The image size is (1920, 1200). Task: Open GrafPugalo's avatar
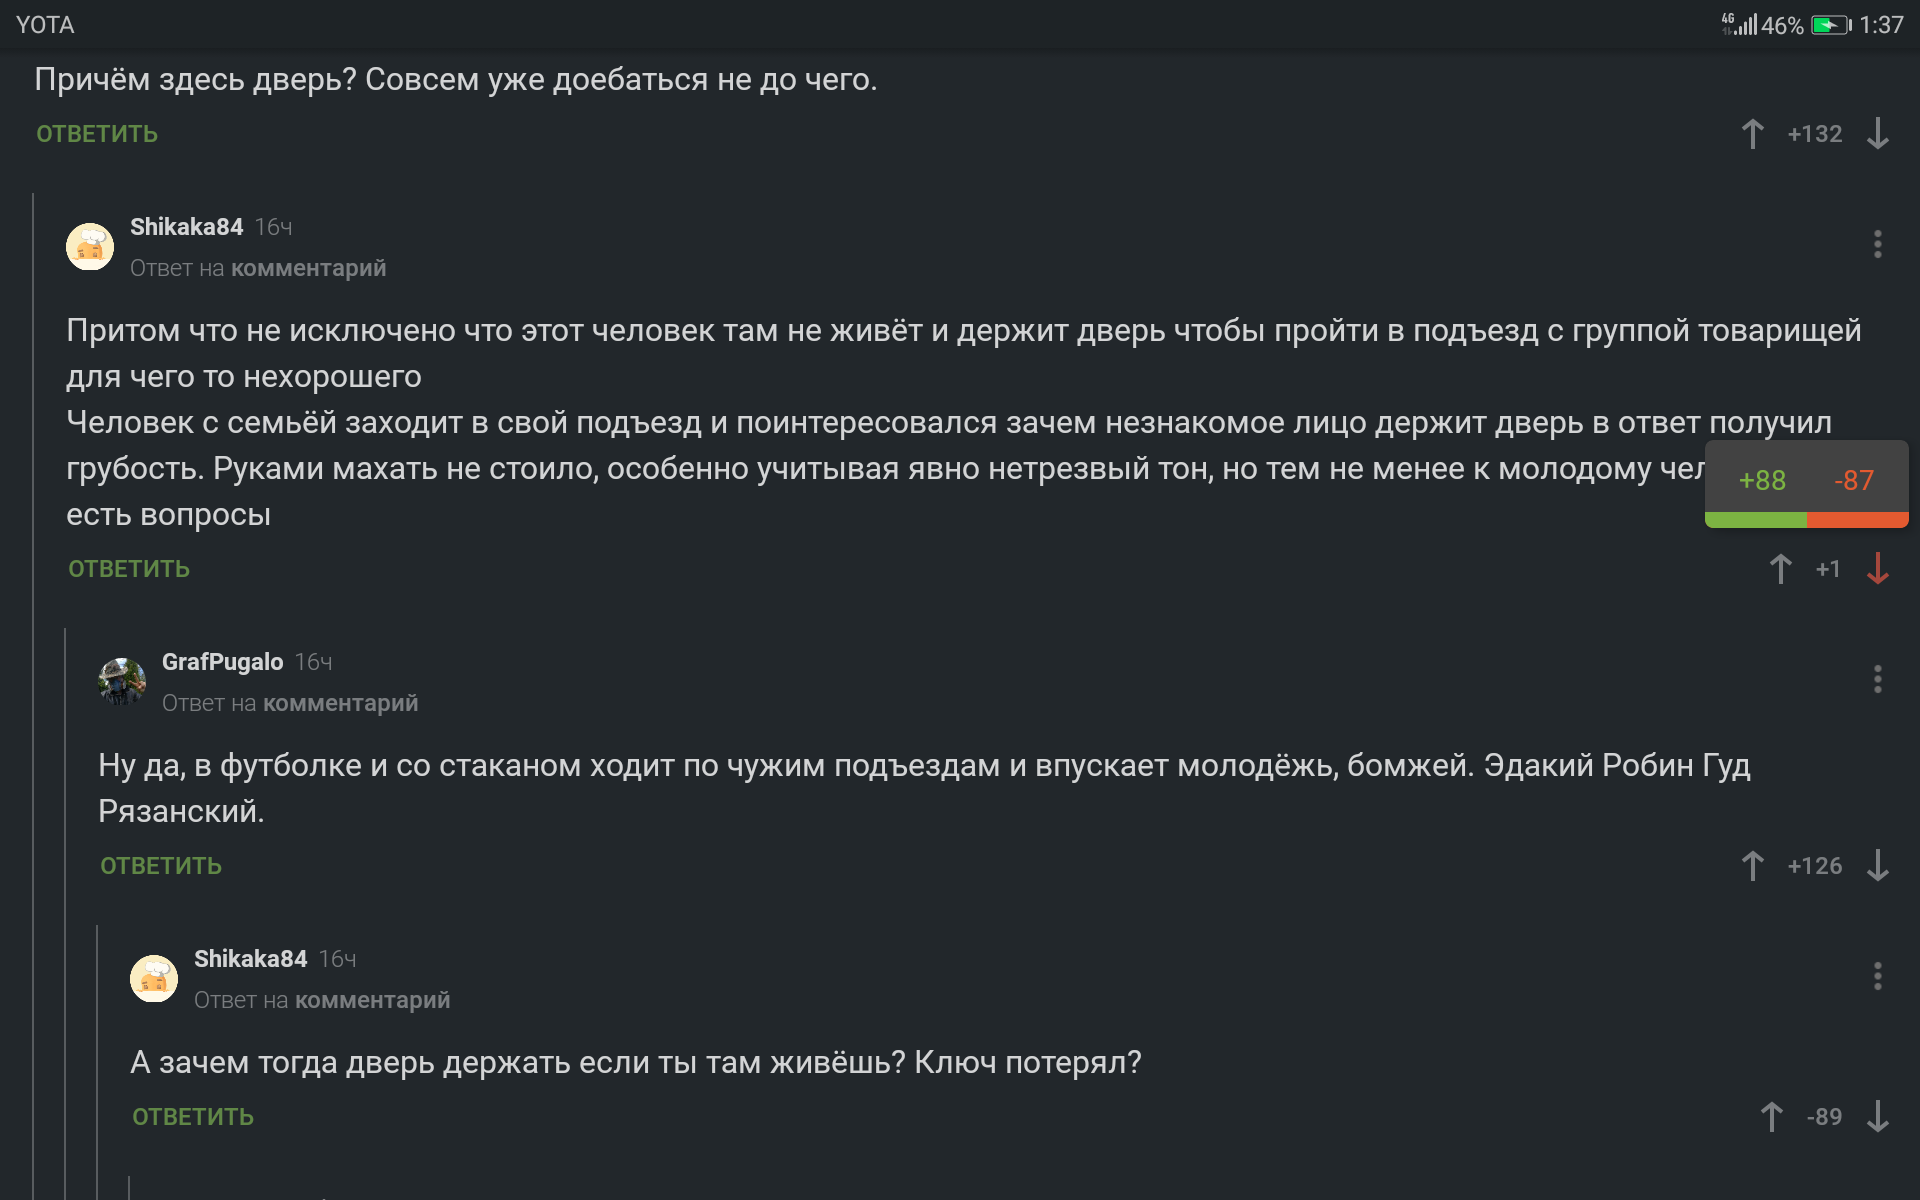(122, 681)
